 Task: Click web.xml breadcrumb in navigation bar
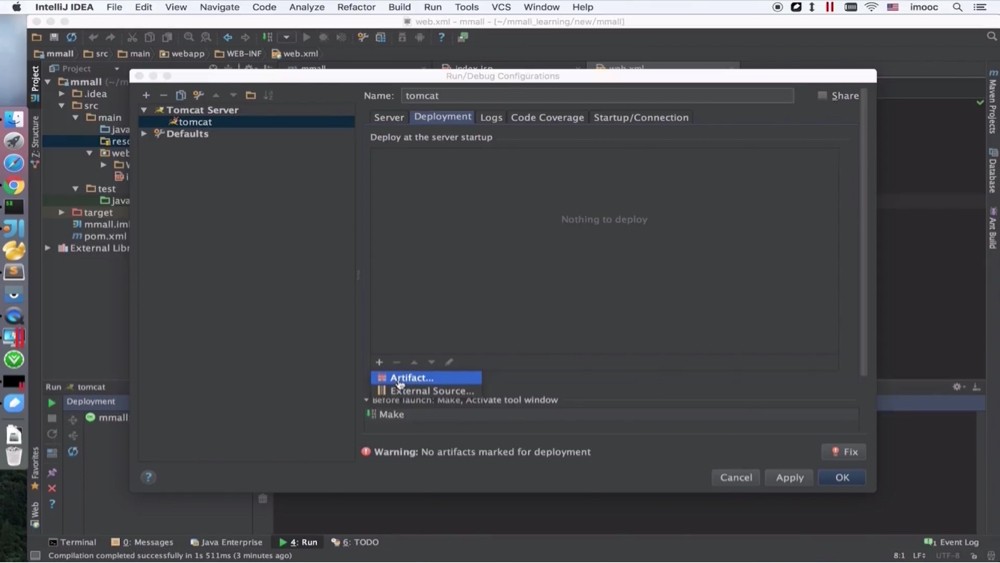tap(295, 54)
